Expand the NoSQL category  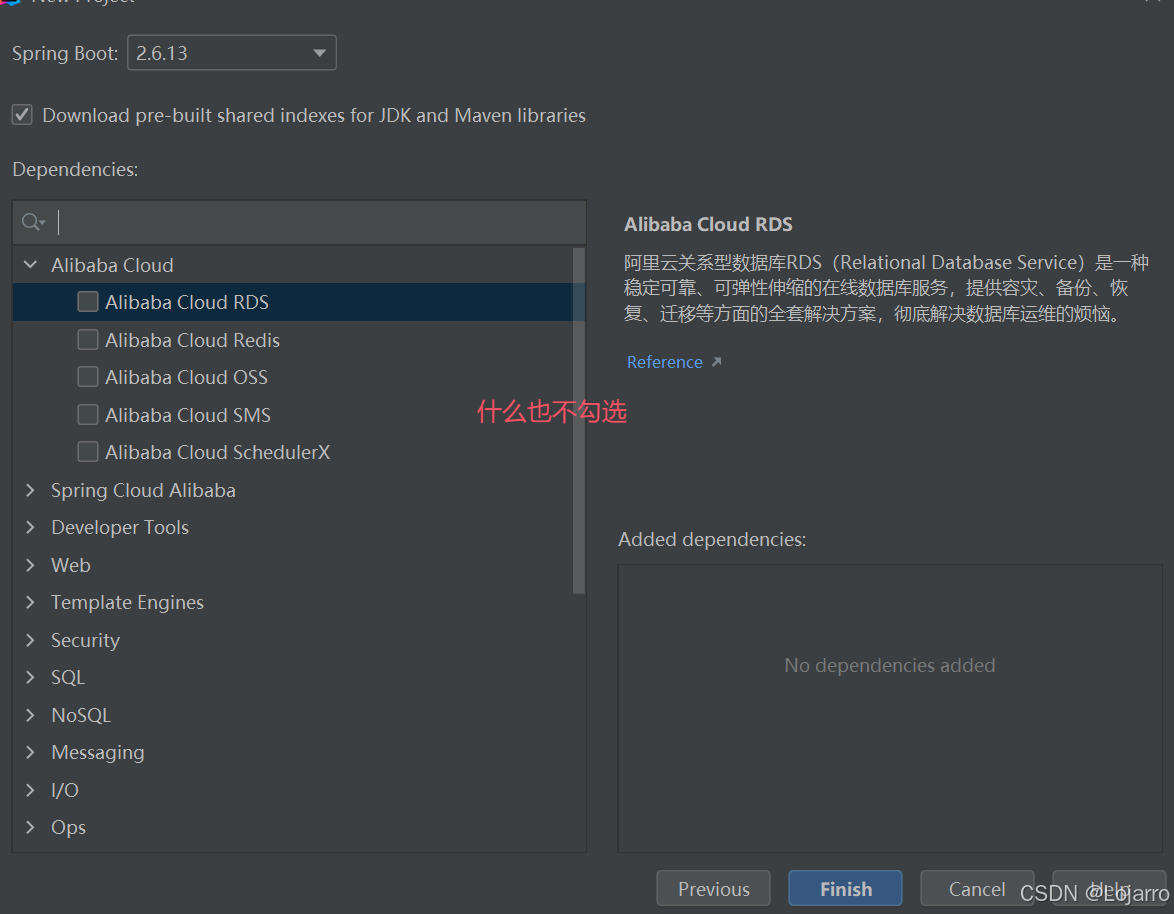pos(31,715)
